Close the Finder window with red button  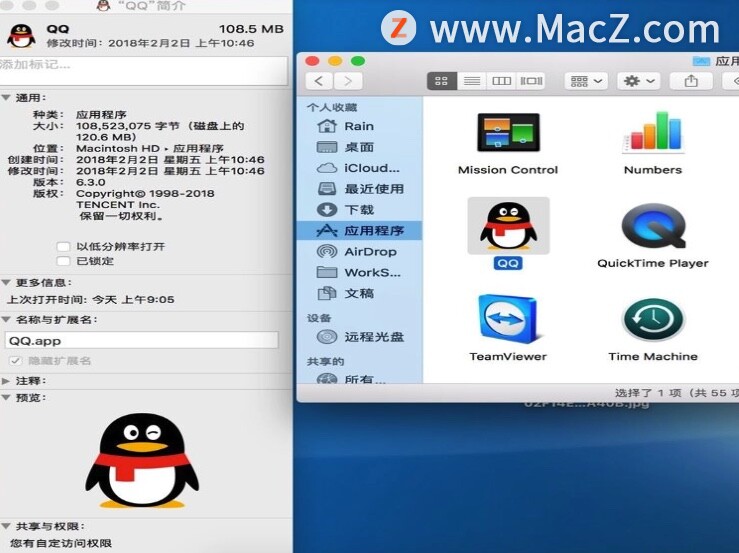[312, 61]
